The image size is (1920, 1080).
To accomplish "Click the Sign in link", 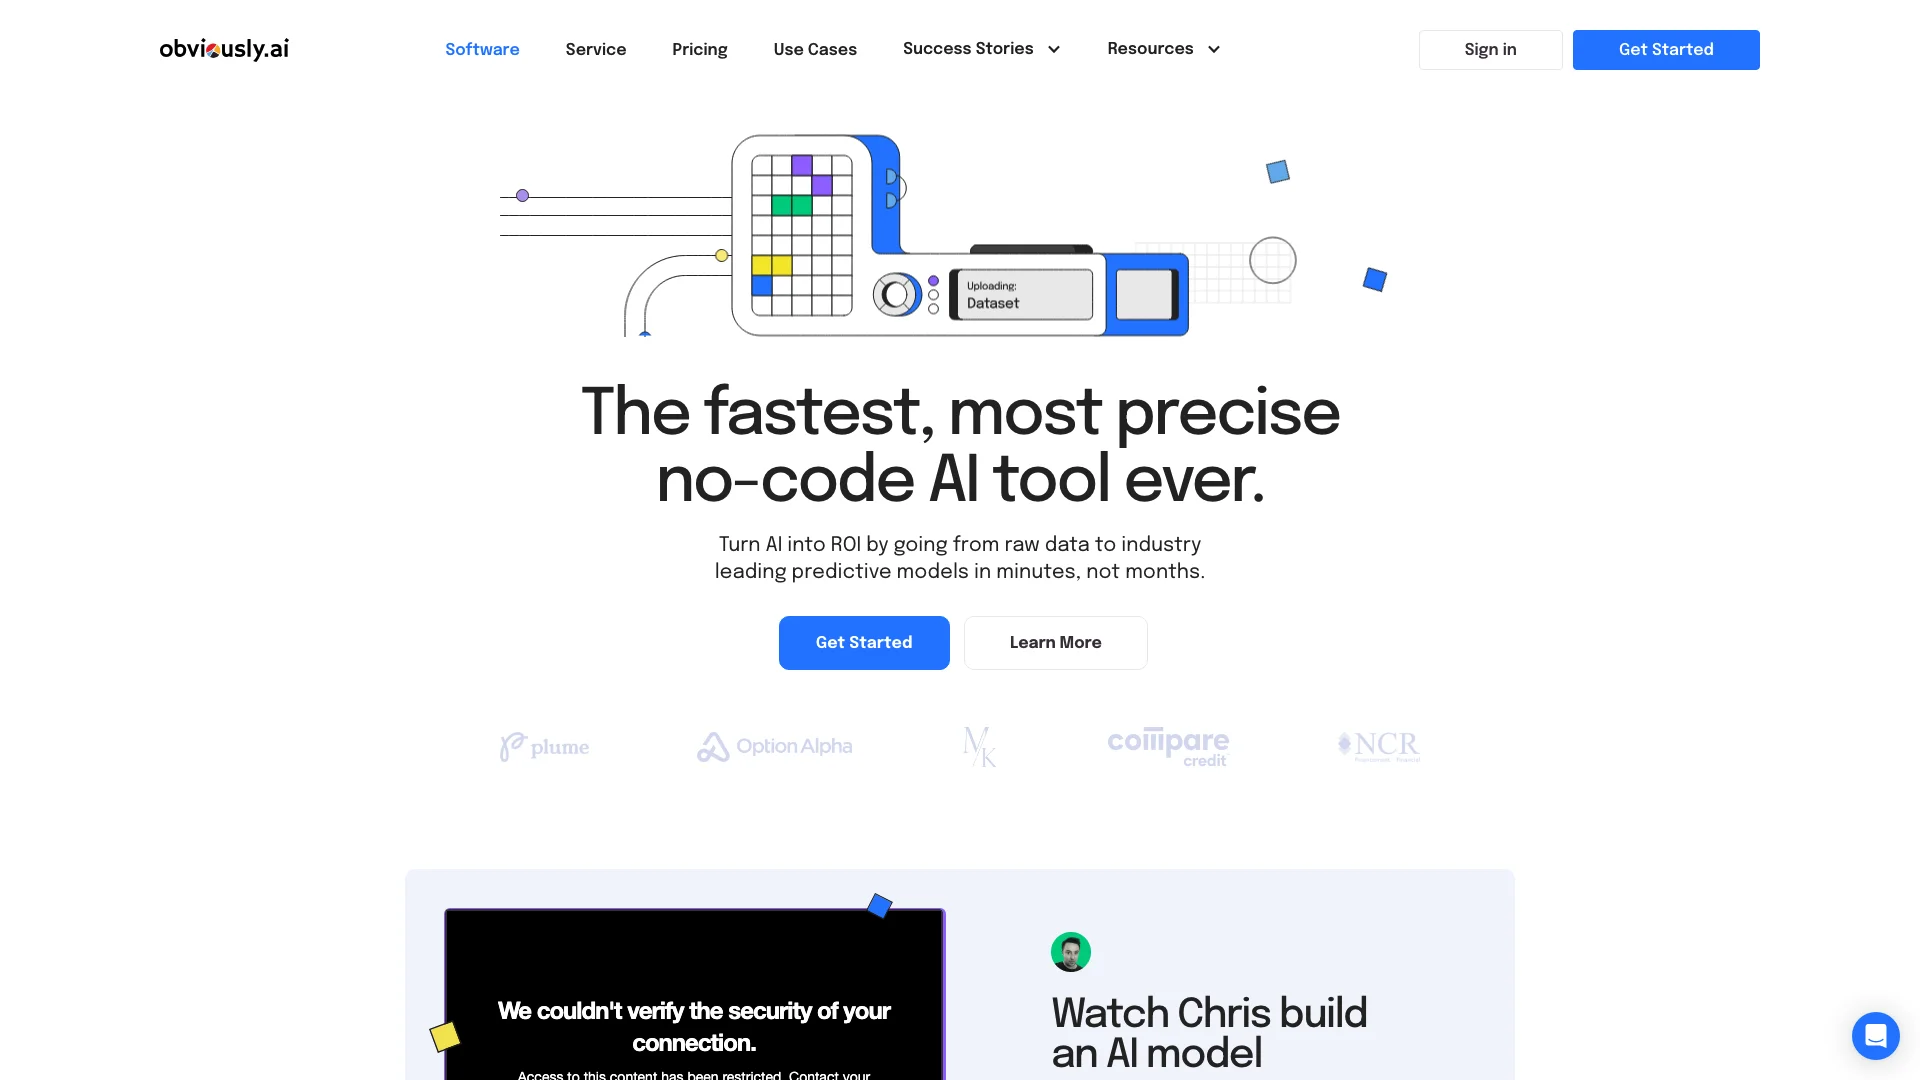I will pos(1489,50).
